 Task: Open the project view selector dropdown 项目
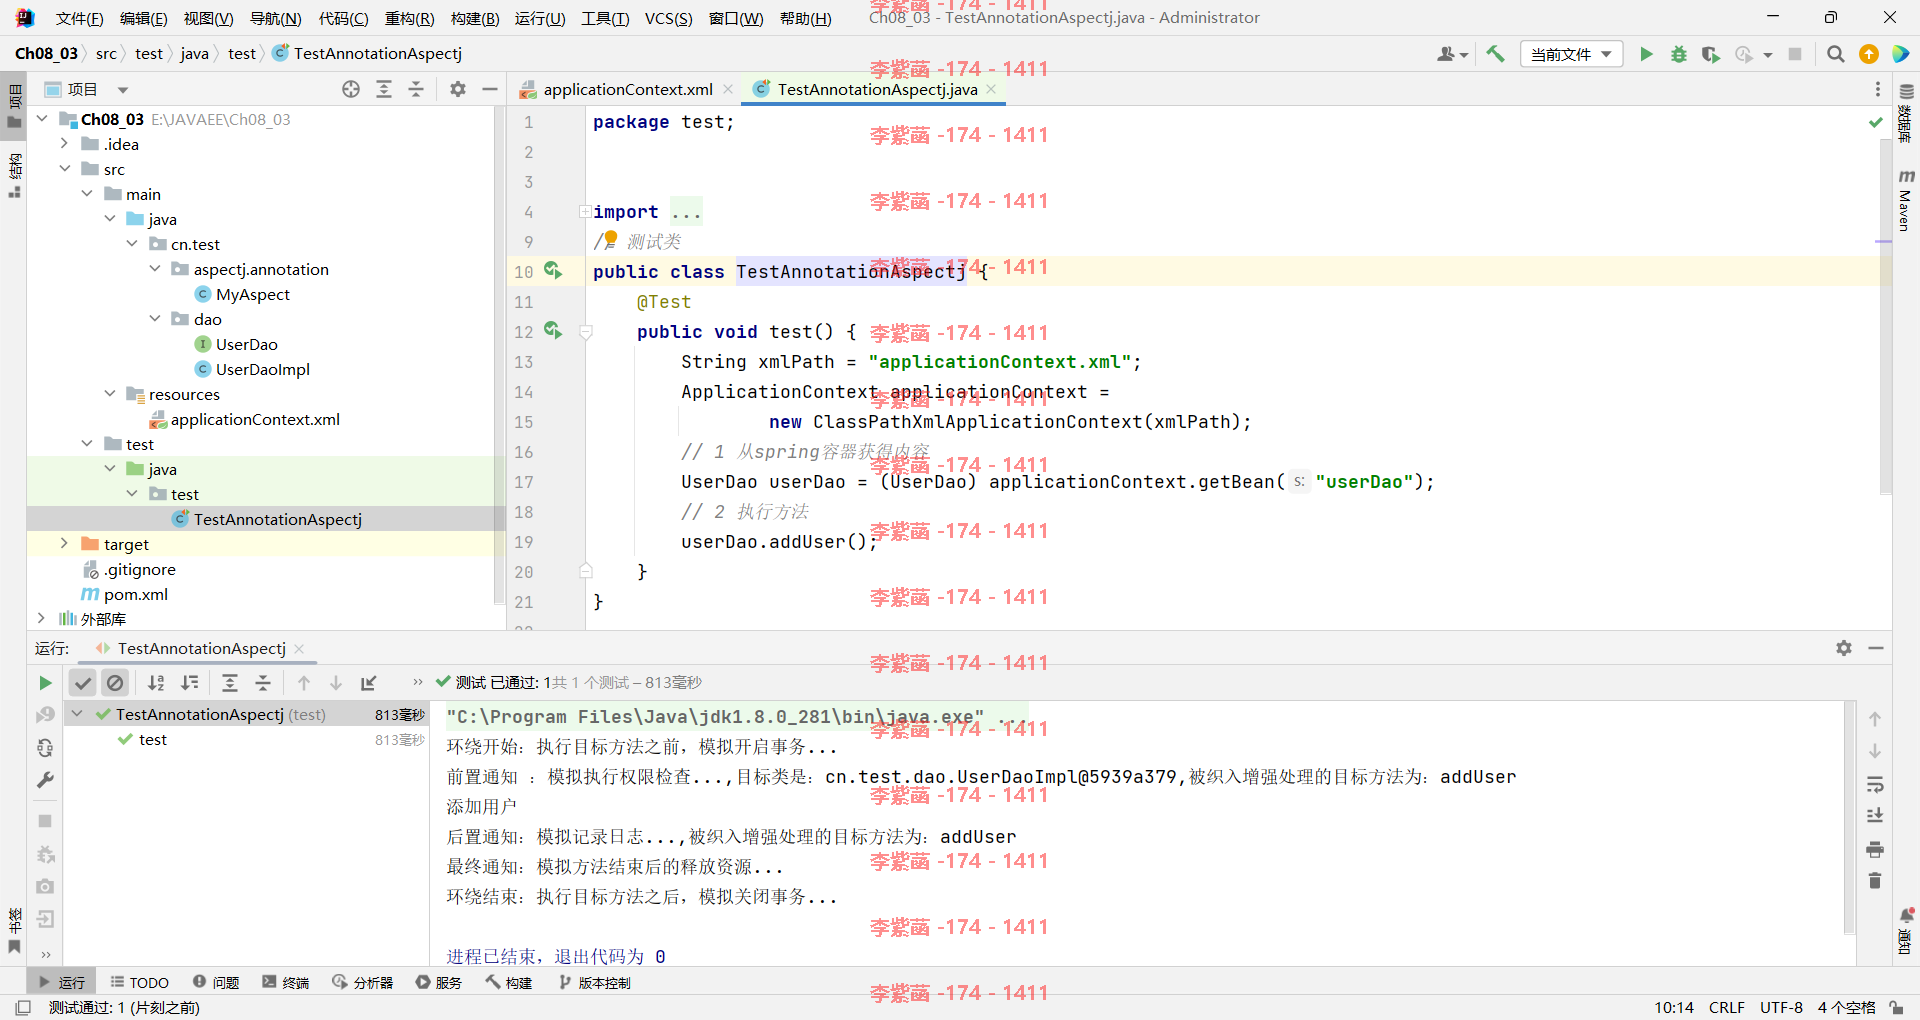pyautogui.click(x=87, y=89)
